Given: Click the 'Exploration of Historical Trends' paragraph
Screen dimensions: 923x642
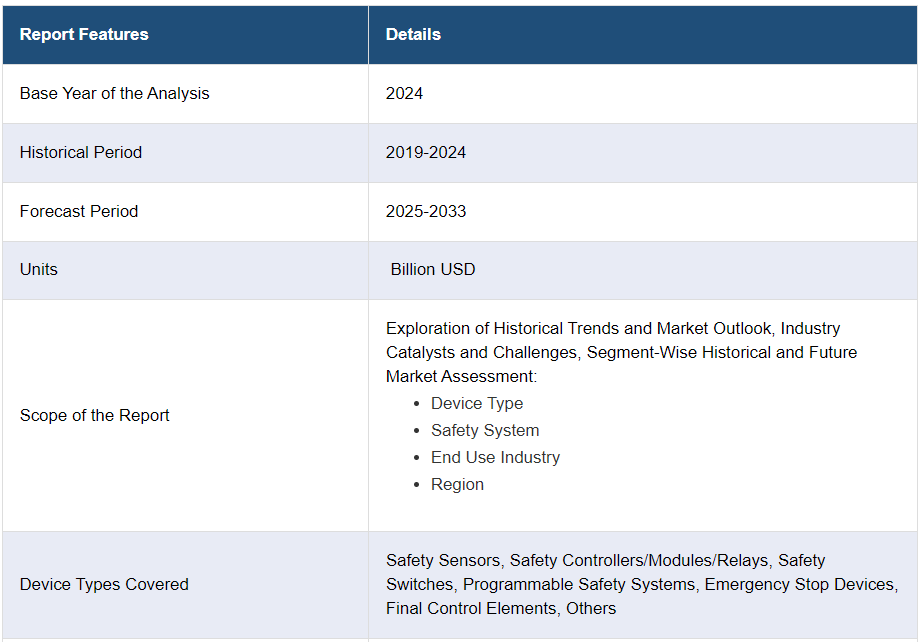Looking at the screenshot, I should coord(621,352).
